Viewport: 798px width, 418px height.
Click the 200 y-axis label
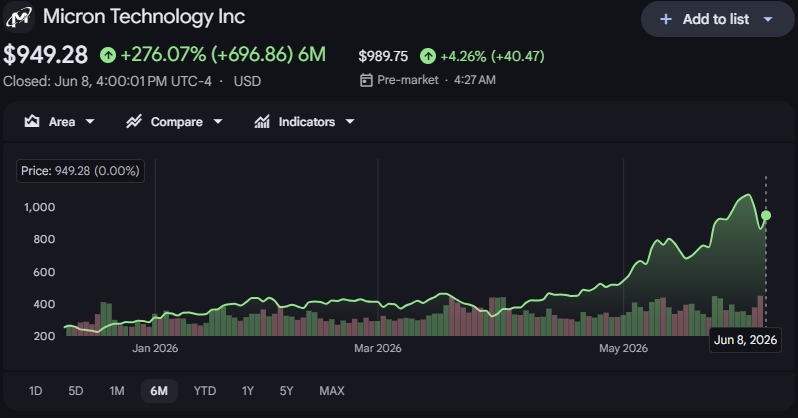tap(44, 336)
